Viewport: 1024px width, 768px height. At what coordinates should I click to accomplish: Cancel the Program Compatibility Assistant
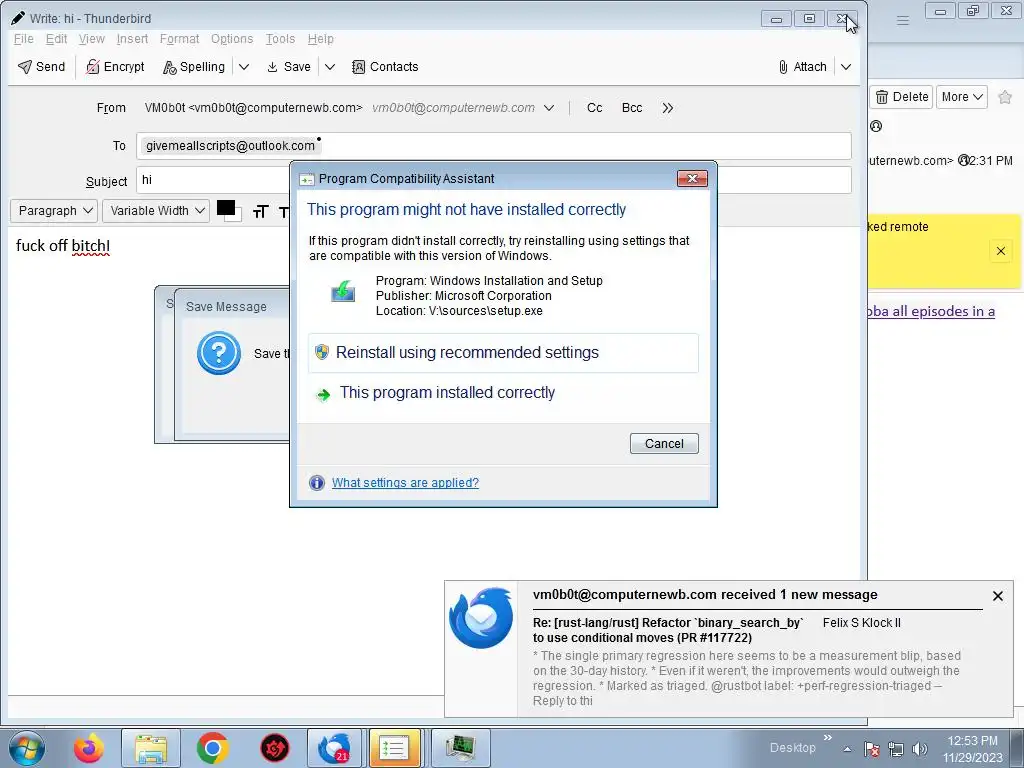pos(664,443)
